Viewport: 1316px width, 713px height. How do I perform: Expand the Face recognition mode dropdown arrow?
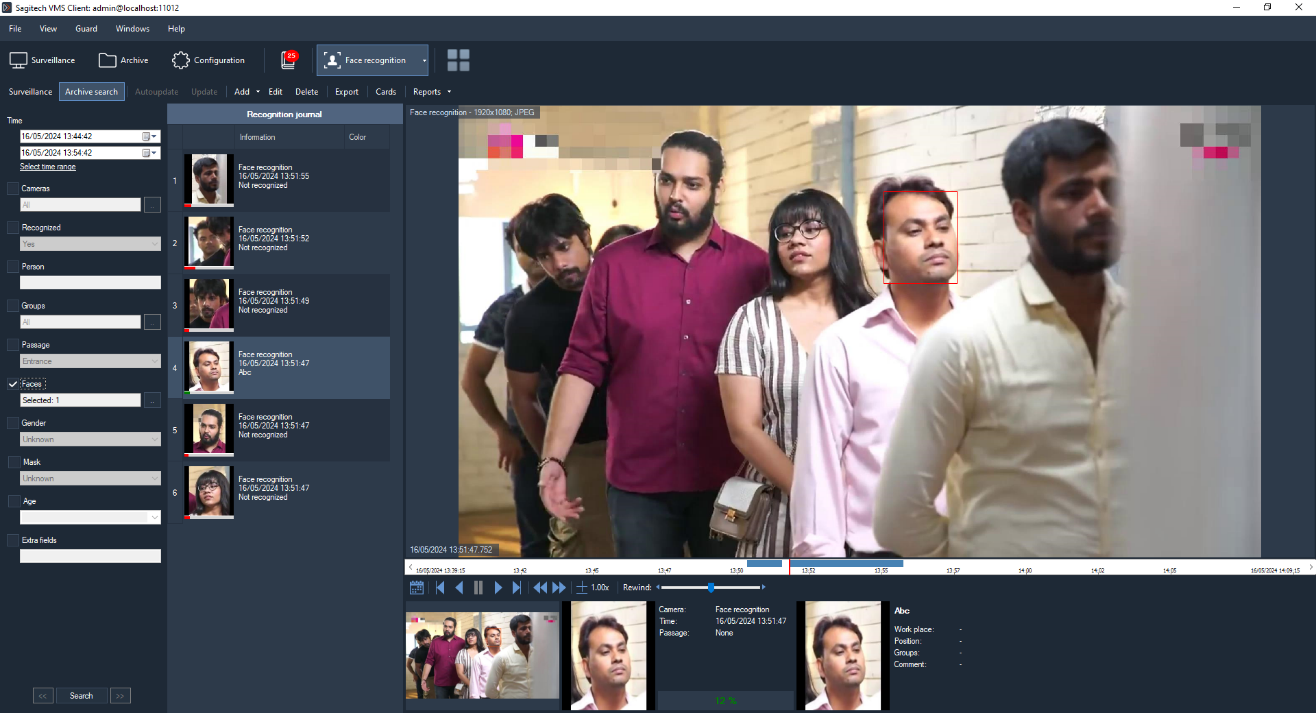point(424,60)
